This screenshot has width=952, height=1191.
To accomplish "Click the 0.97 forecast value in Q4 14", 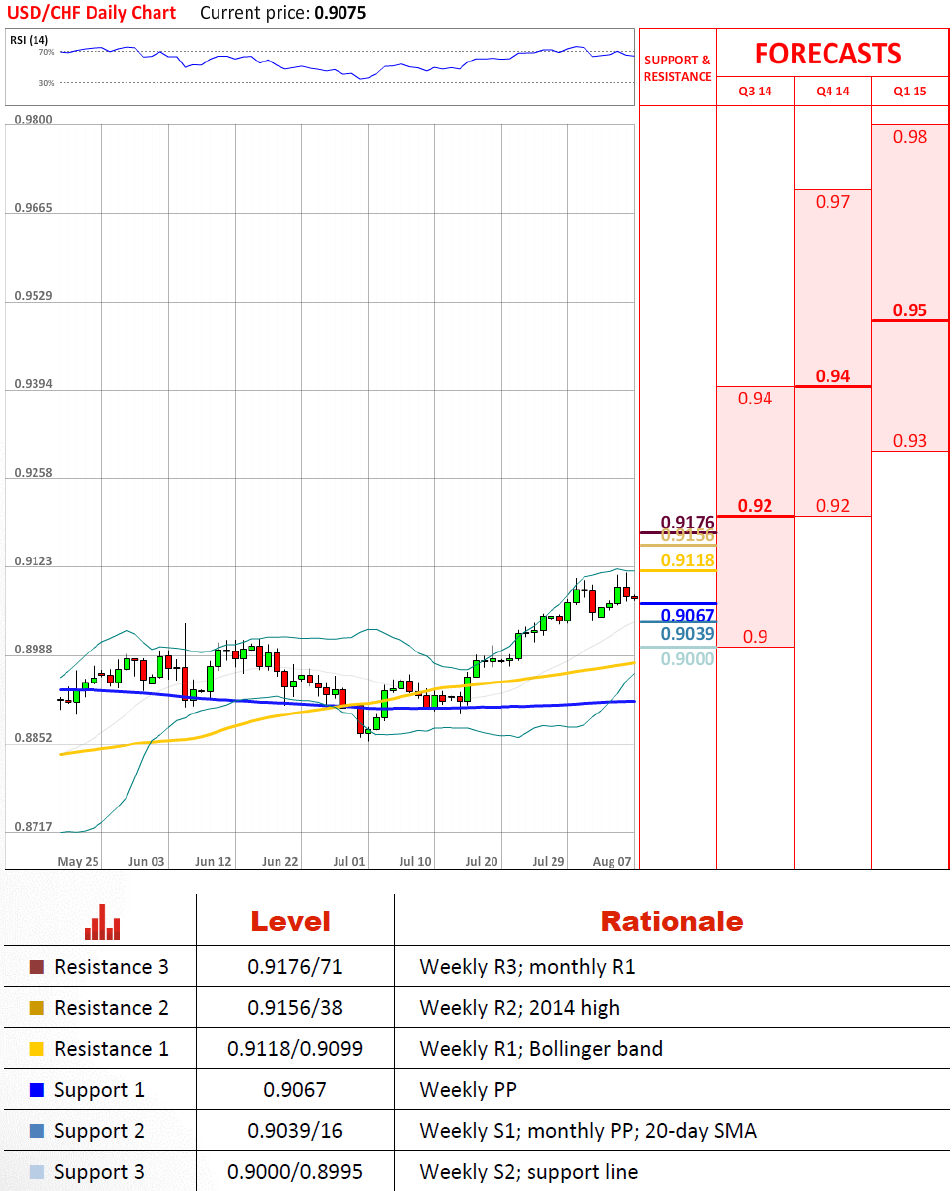I will coord(832,202).
